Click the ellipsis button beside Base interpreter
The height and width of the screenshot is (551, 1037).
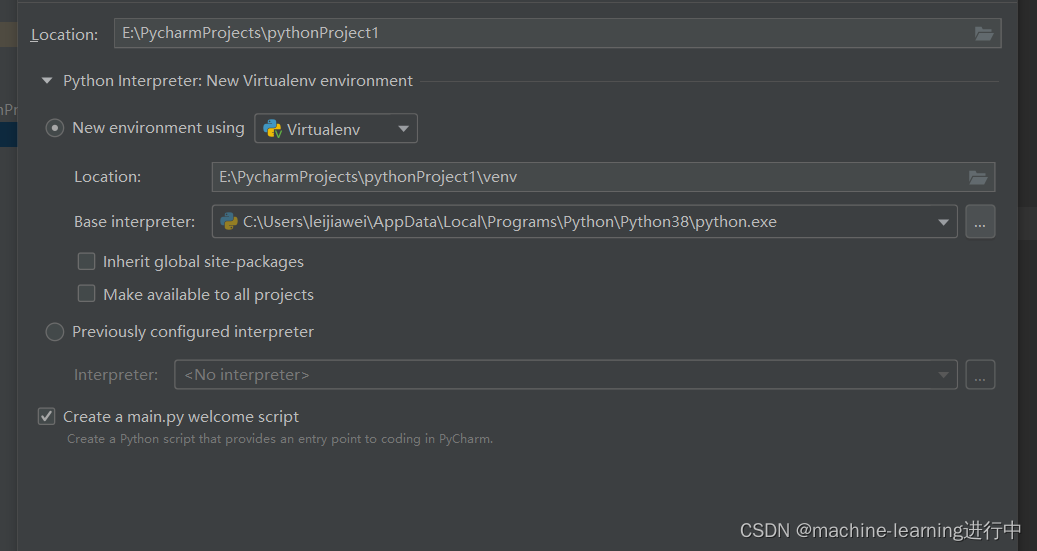click(x=980, y=222)
